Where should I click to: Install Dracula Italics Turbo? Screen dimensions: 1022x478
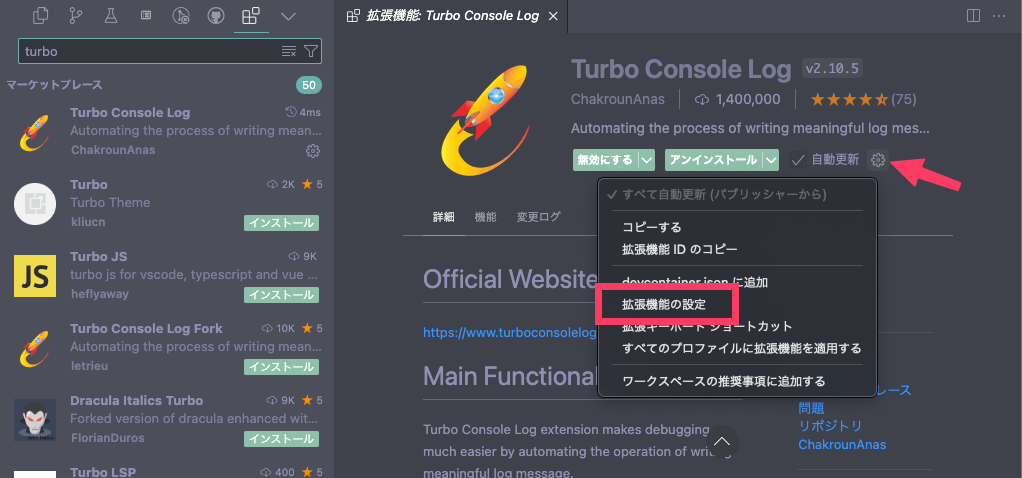pyautogui.click(x=282, y=438)
